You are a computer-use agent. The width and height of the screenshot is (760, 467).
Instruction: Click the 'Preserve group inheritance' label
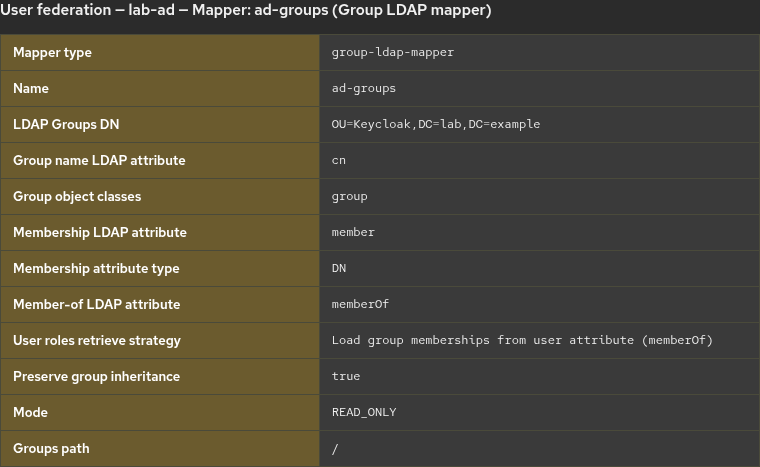click(x=96, y=376)
